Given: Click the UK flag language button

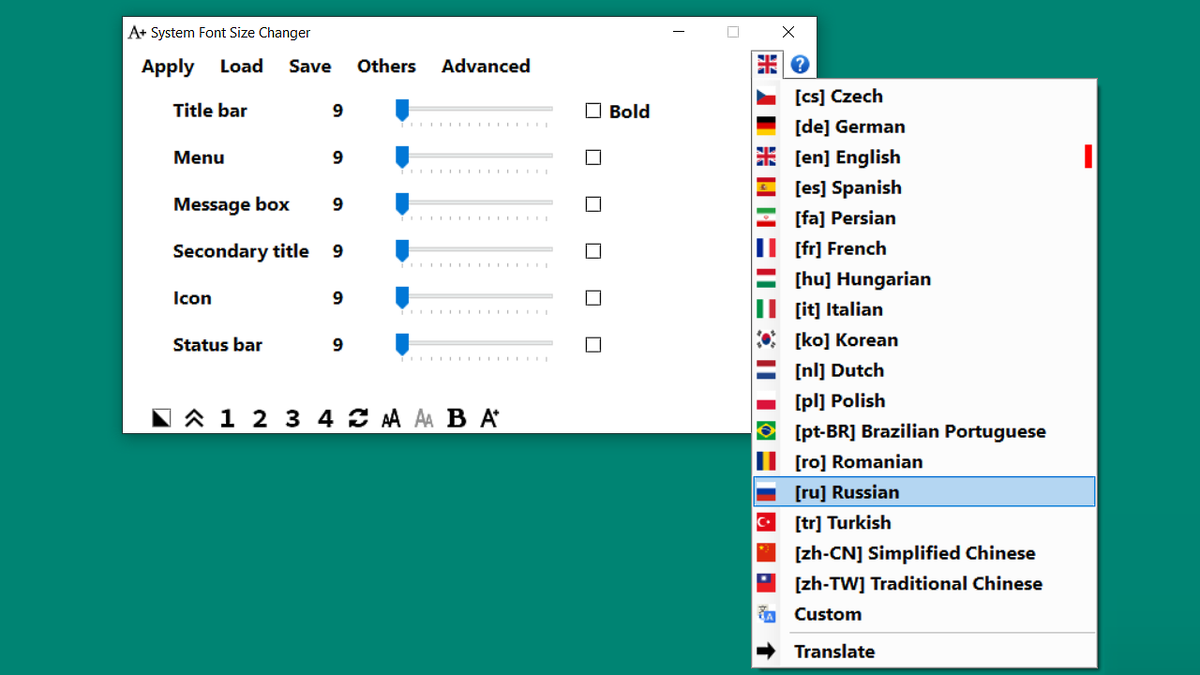Looking at the screenshot, I should click(x=767, y=65).
